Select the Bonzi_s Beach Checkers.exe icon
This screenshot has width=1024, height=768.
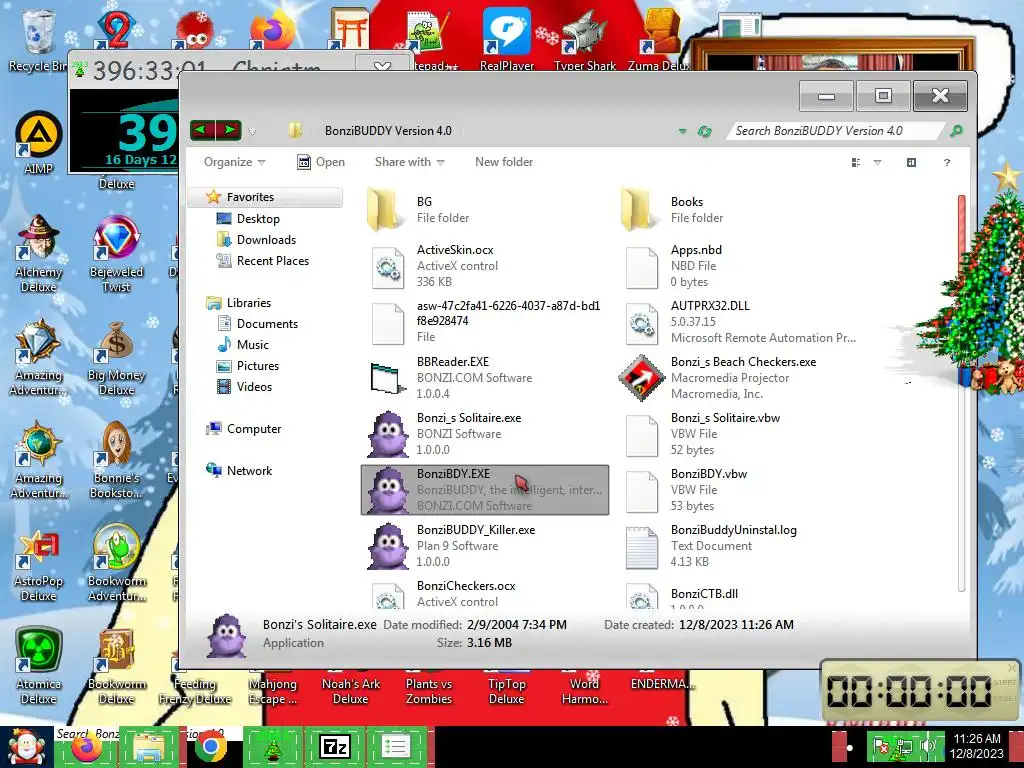(x=642, y=377)
